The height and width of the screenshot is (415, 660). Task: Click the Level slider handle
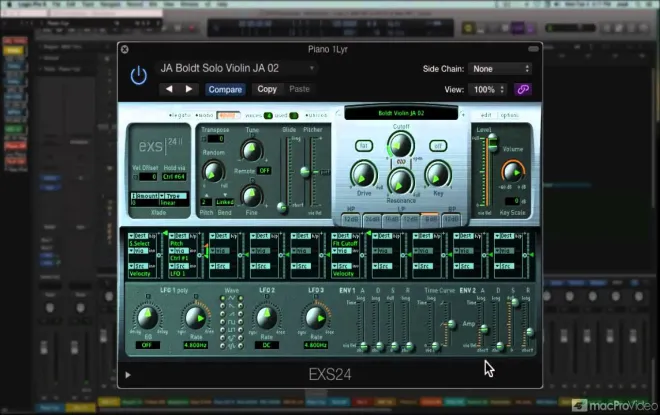[492, 143]
